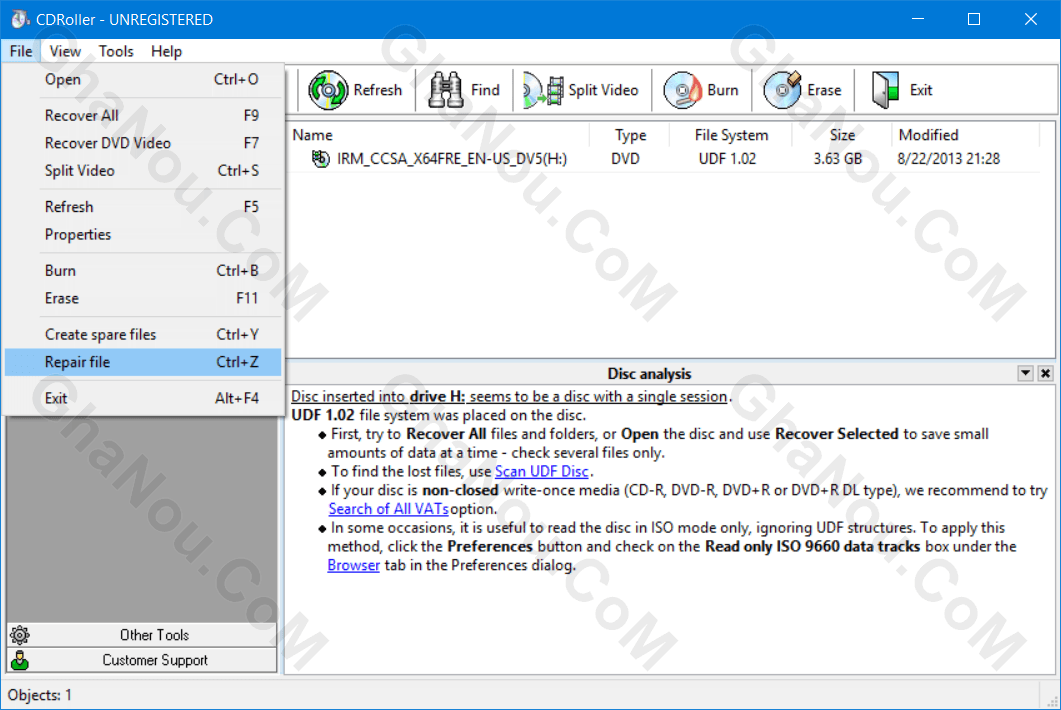Close the Disc analysis panel
Viewport: 1061px width, 710px height.
pyautogui.click(x=1045, y=373)
